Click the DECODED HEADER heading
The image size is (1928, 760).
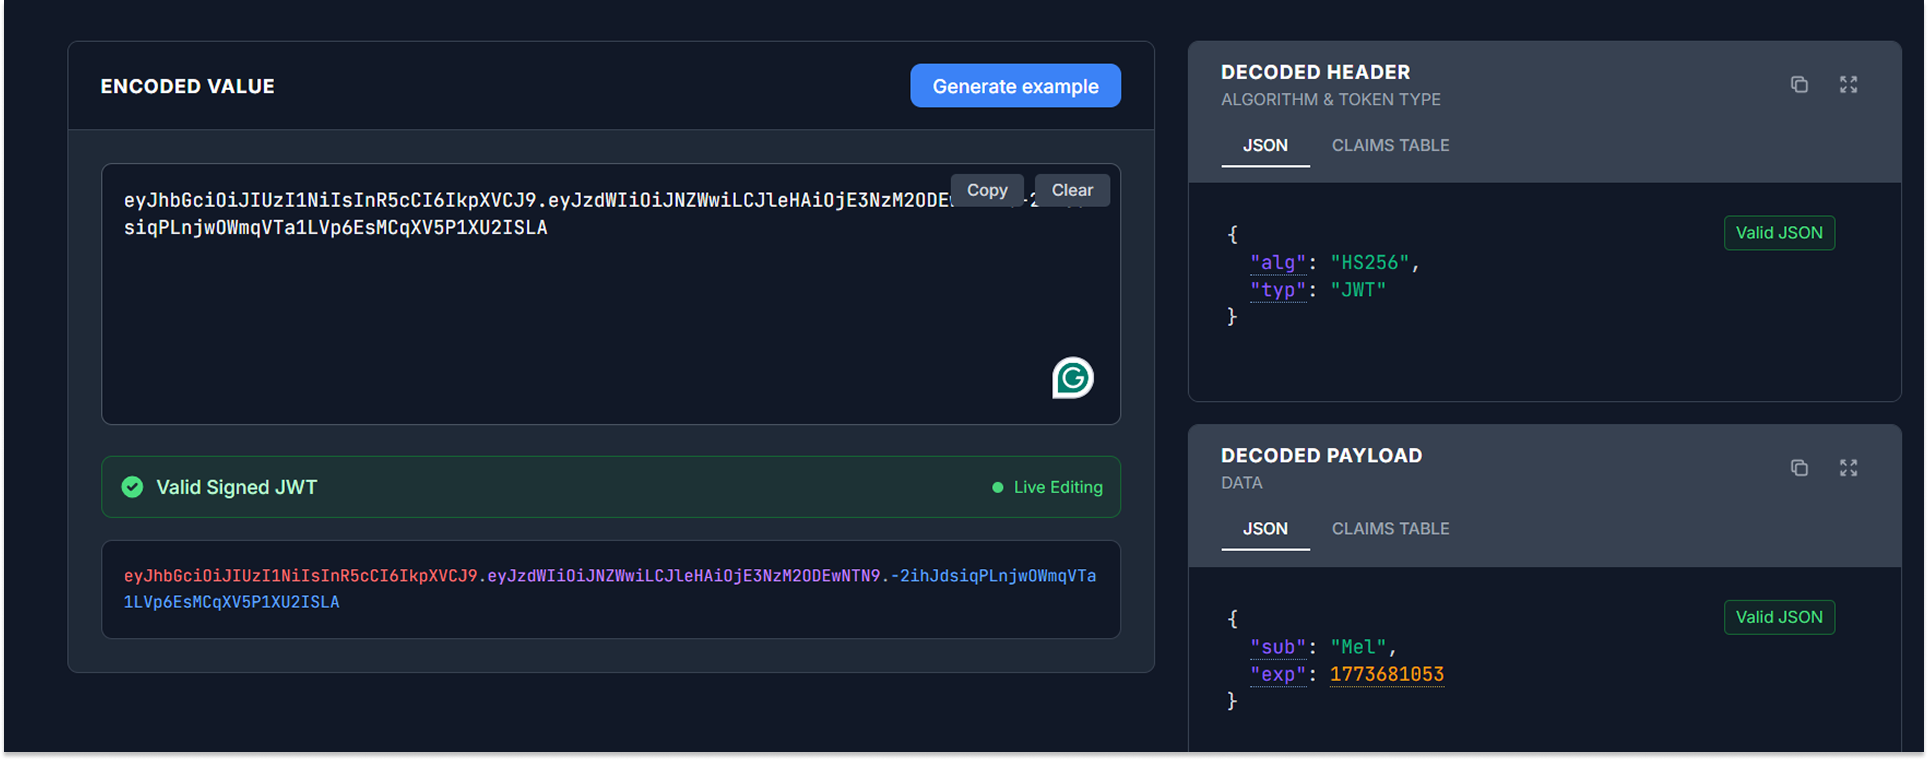click(1315, 72)
